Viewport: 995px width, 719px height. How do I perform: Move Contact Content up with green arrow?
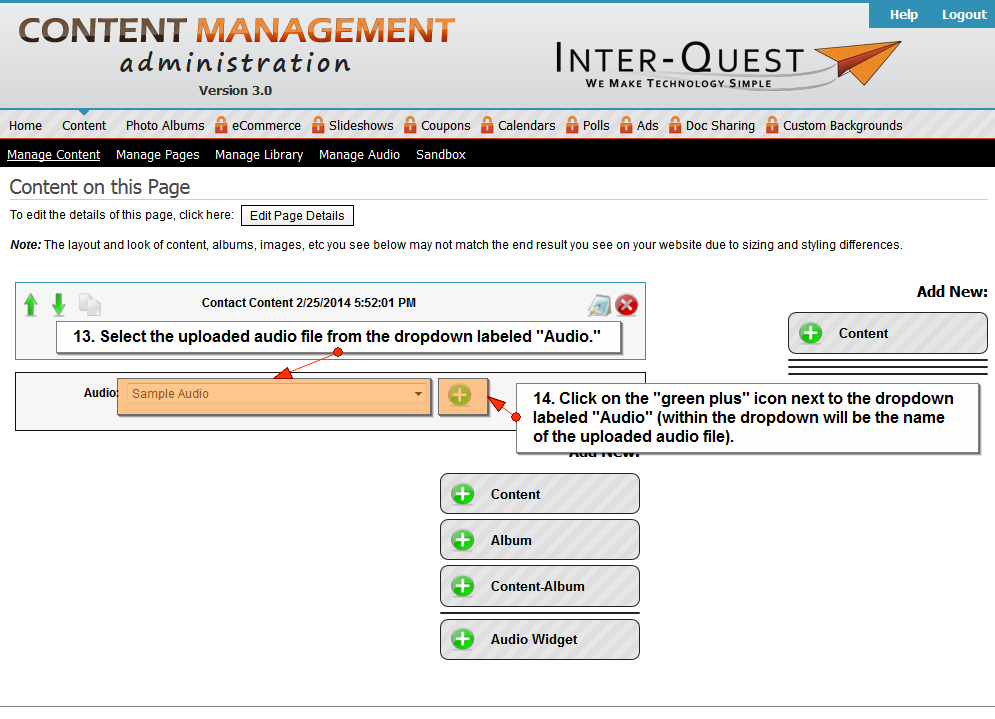pyautogui.click(x=31, y=304)
